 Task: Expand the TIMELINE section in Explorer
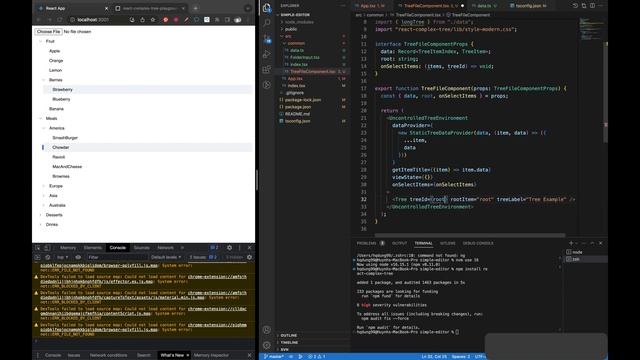pos(289,342)
